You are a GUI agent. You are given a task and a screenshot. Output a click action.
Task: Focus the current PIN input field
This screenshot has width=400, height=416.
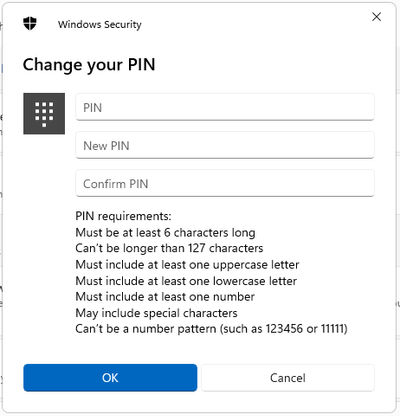click(x=225, y=107)
